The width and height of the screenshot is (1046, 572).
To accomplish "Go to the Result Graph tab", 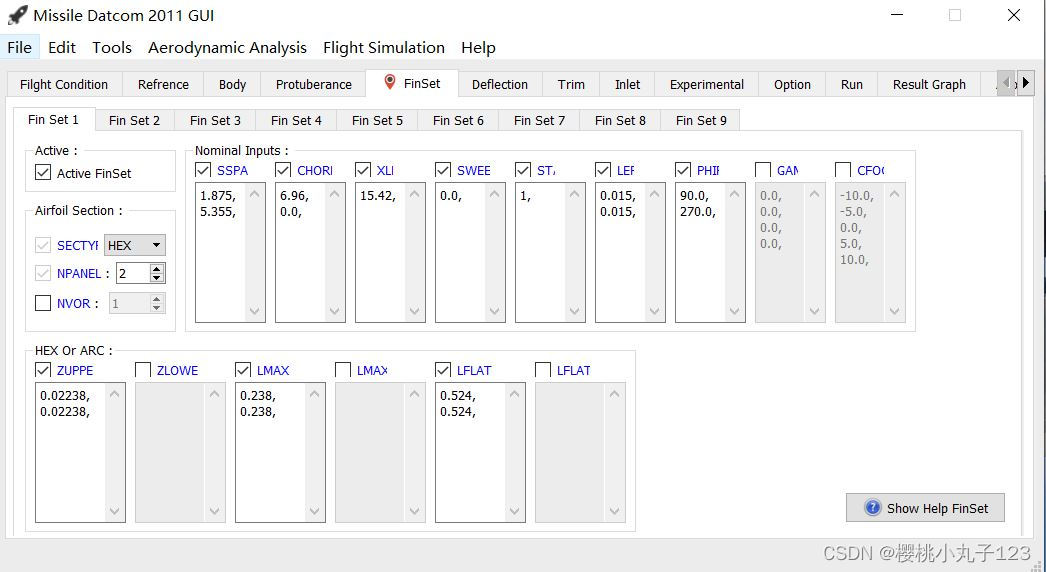I will click(x=929, y=85).
